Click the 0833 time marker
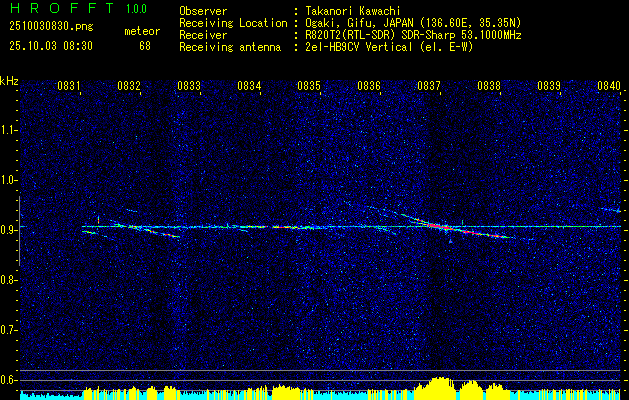This screenshot has width=629, height=400. click(189, 85)
